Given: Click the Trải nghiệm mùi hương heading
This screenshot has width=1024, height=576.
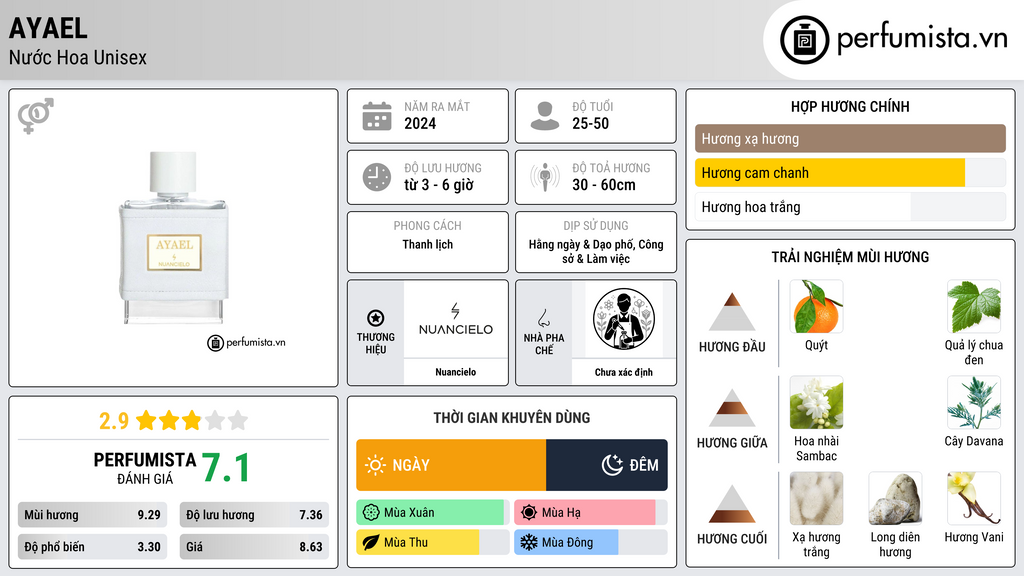Looking at the screenshot, I should [850, 257].
